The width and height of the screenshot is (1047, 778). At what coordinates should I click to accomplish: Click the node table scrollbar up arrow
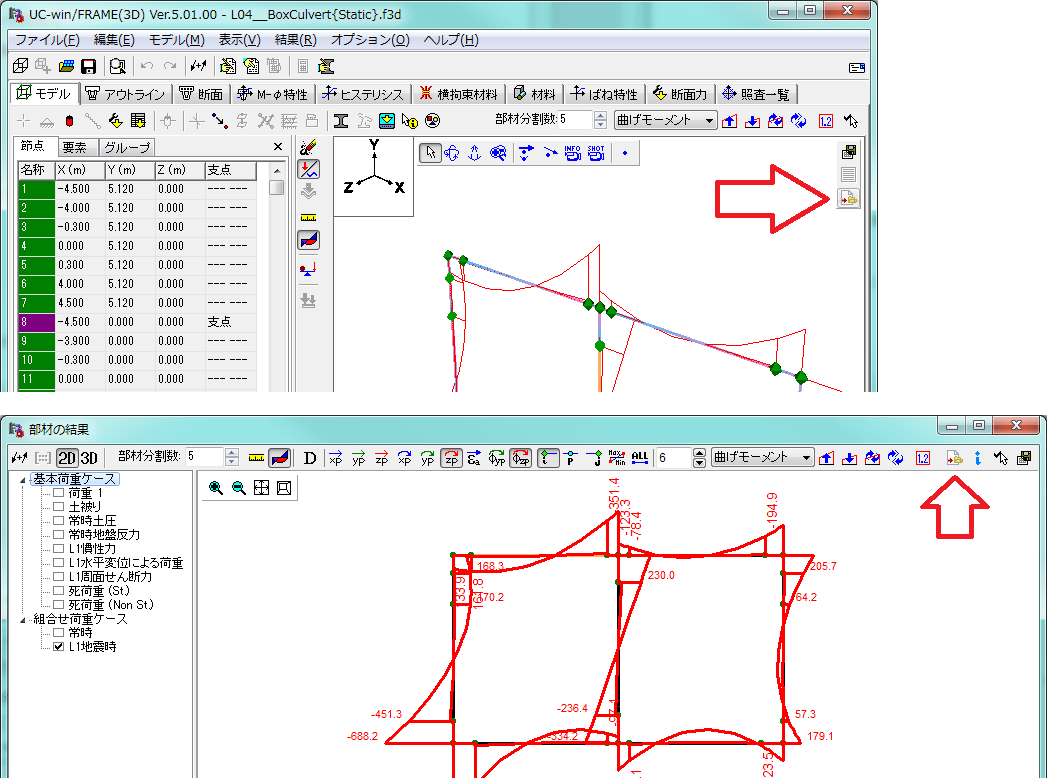pos(276,172)
